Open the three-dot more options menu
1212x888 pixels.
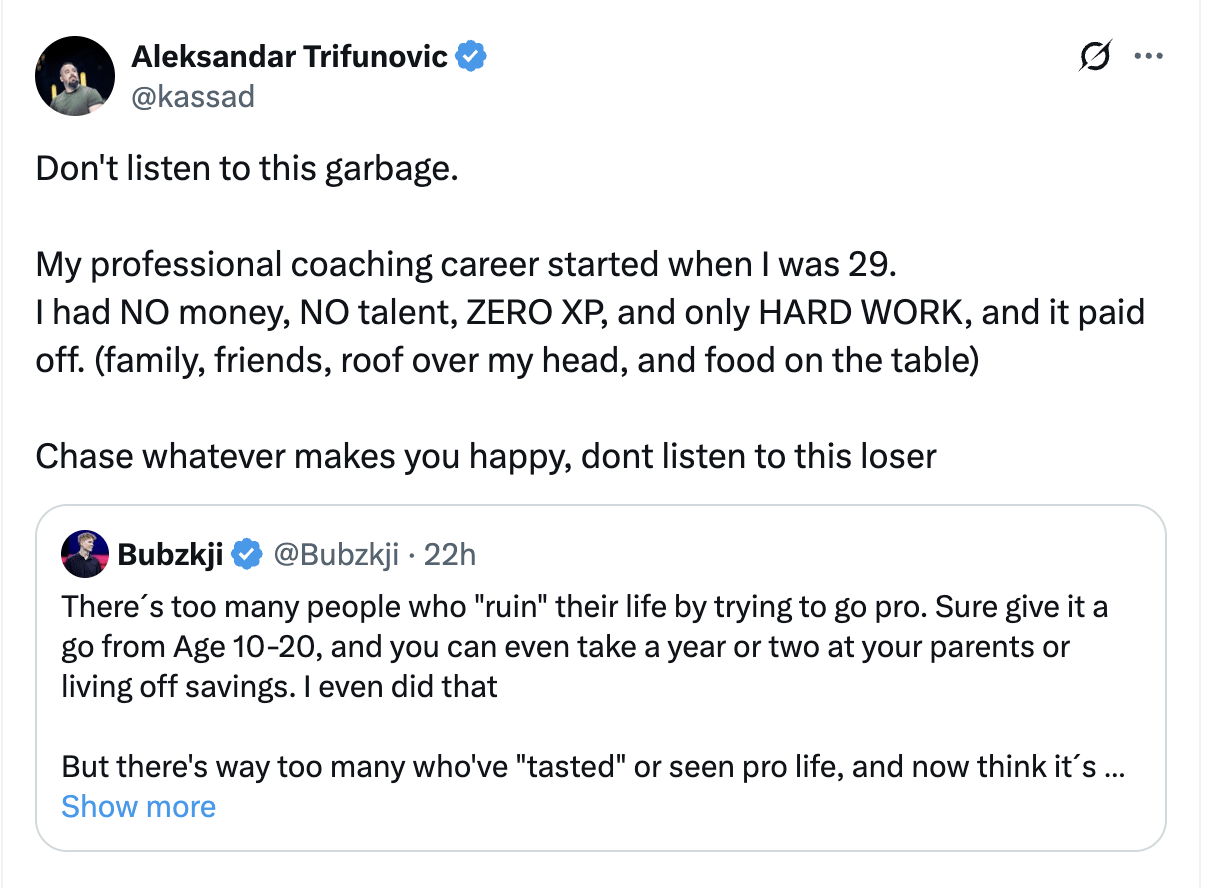pyautogui.click(x=1148, y=57)
